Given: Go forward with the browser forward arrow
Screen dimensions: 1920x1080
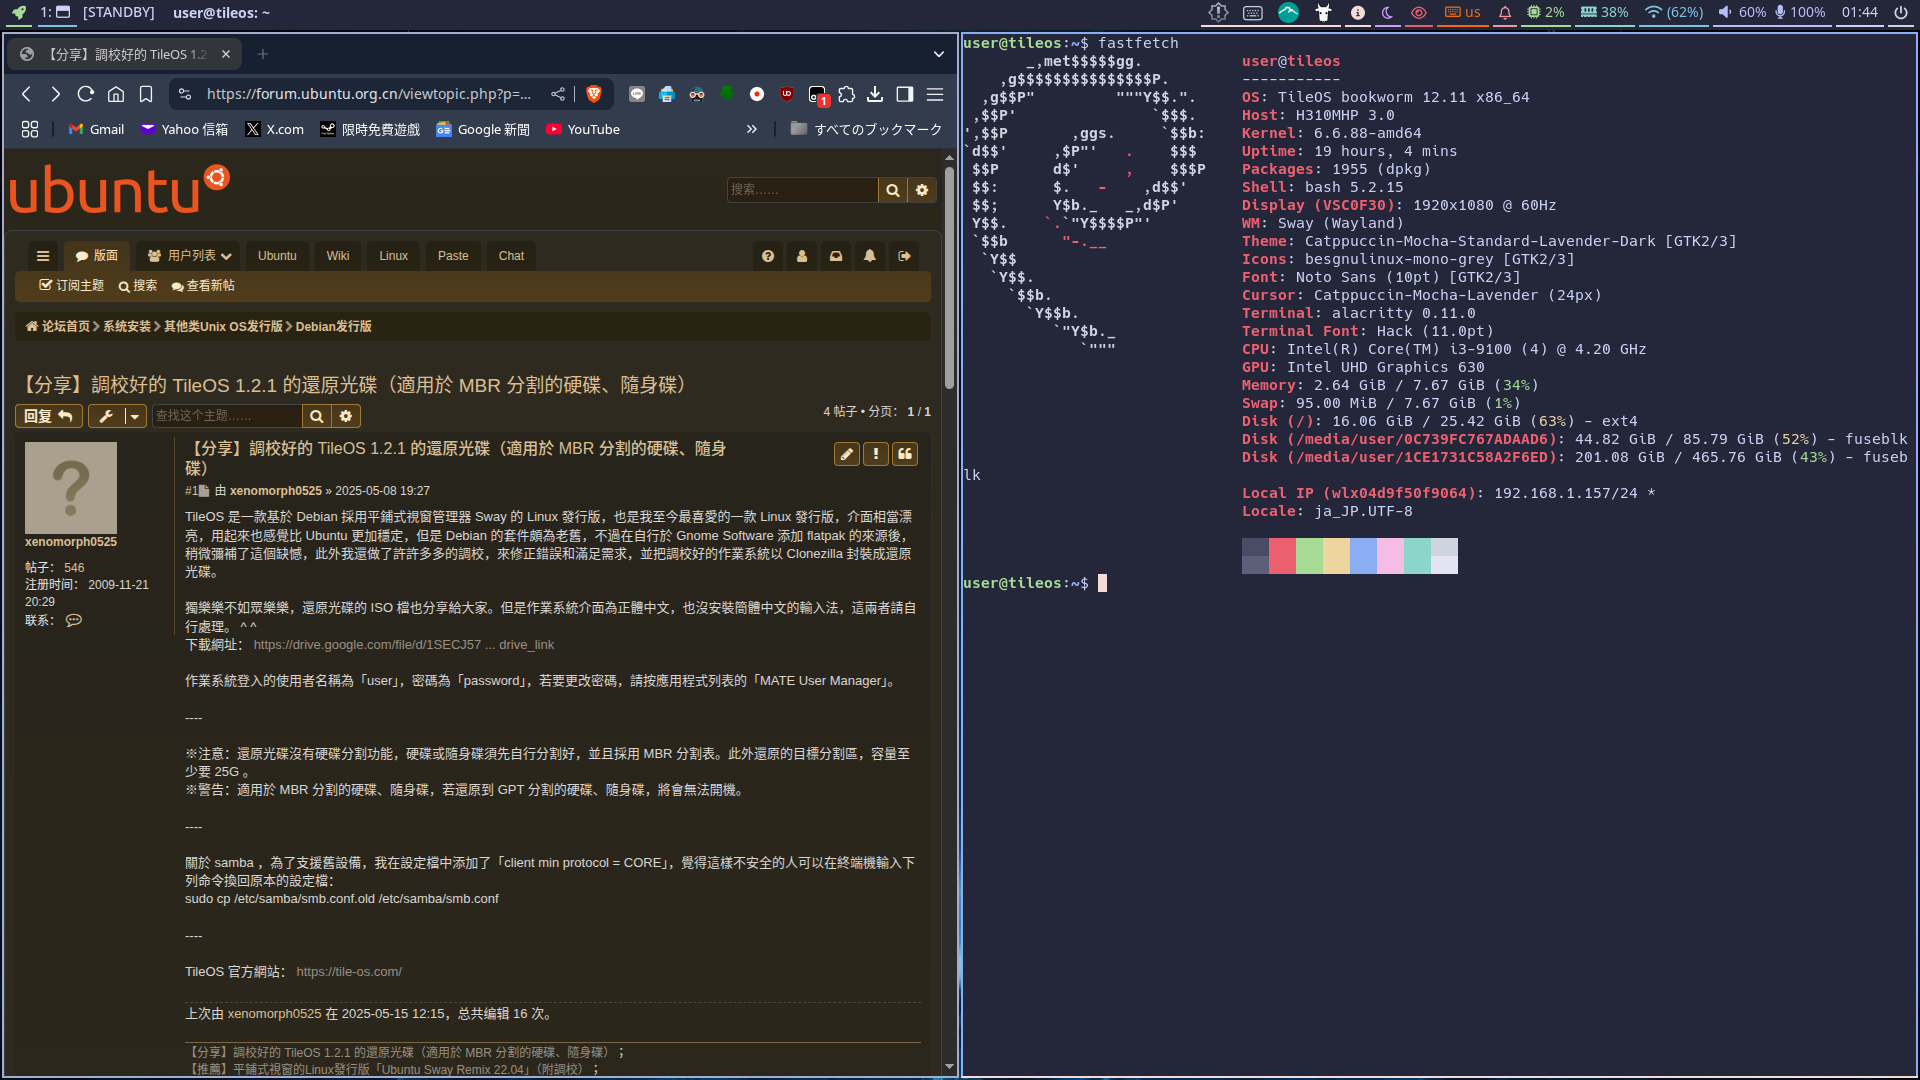Looking at the screenshot, I should coord(56,94).
